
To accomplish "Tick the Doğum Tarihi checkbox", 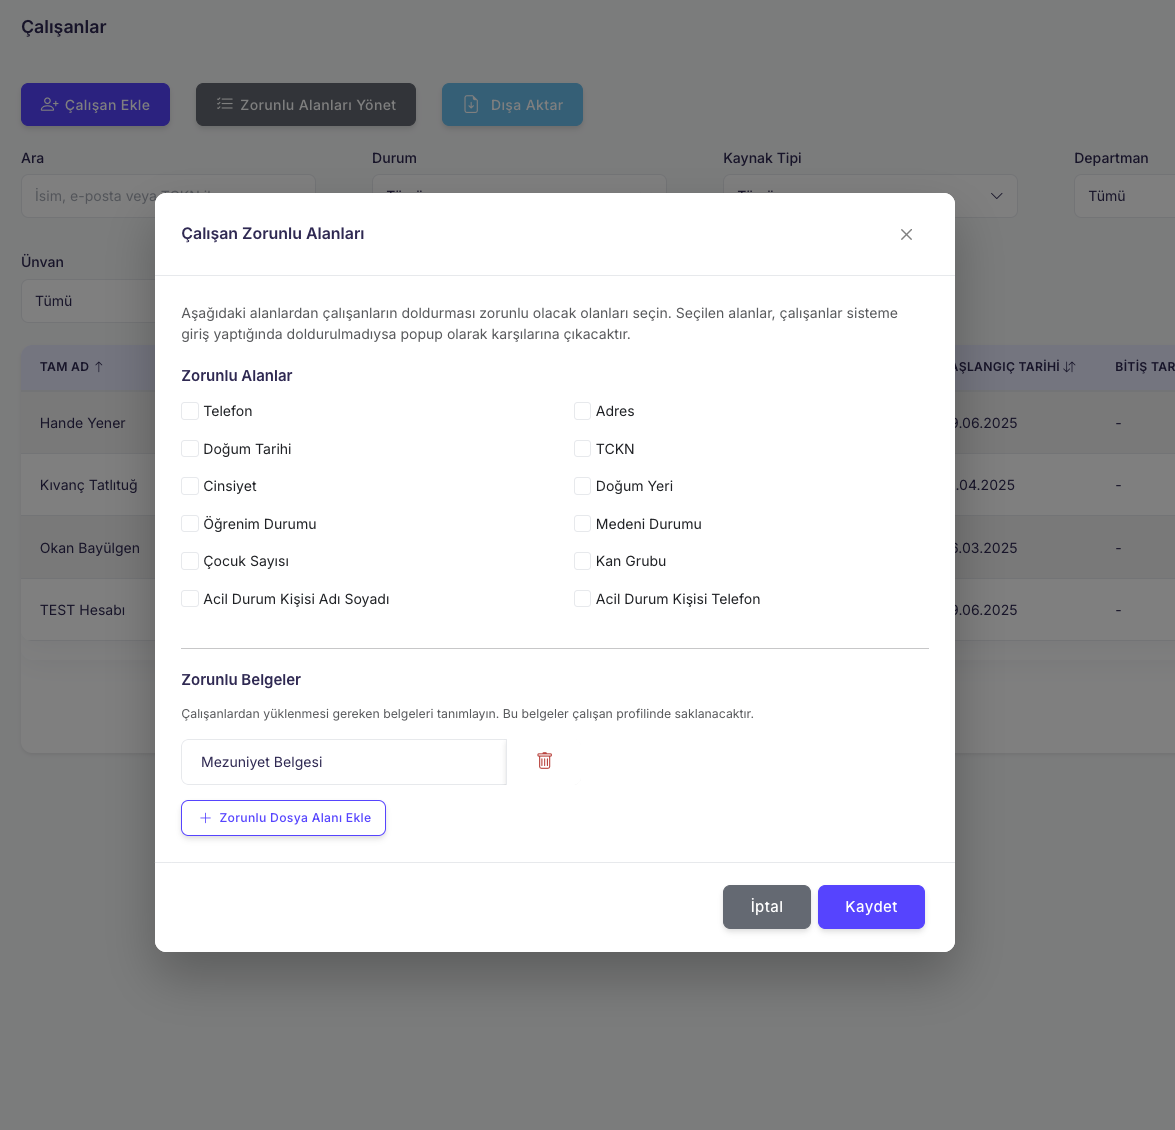I will [190, 449].
